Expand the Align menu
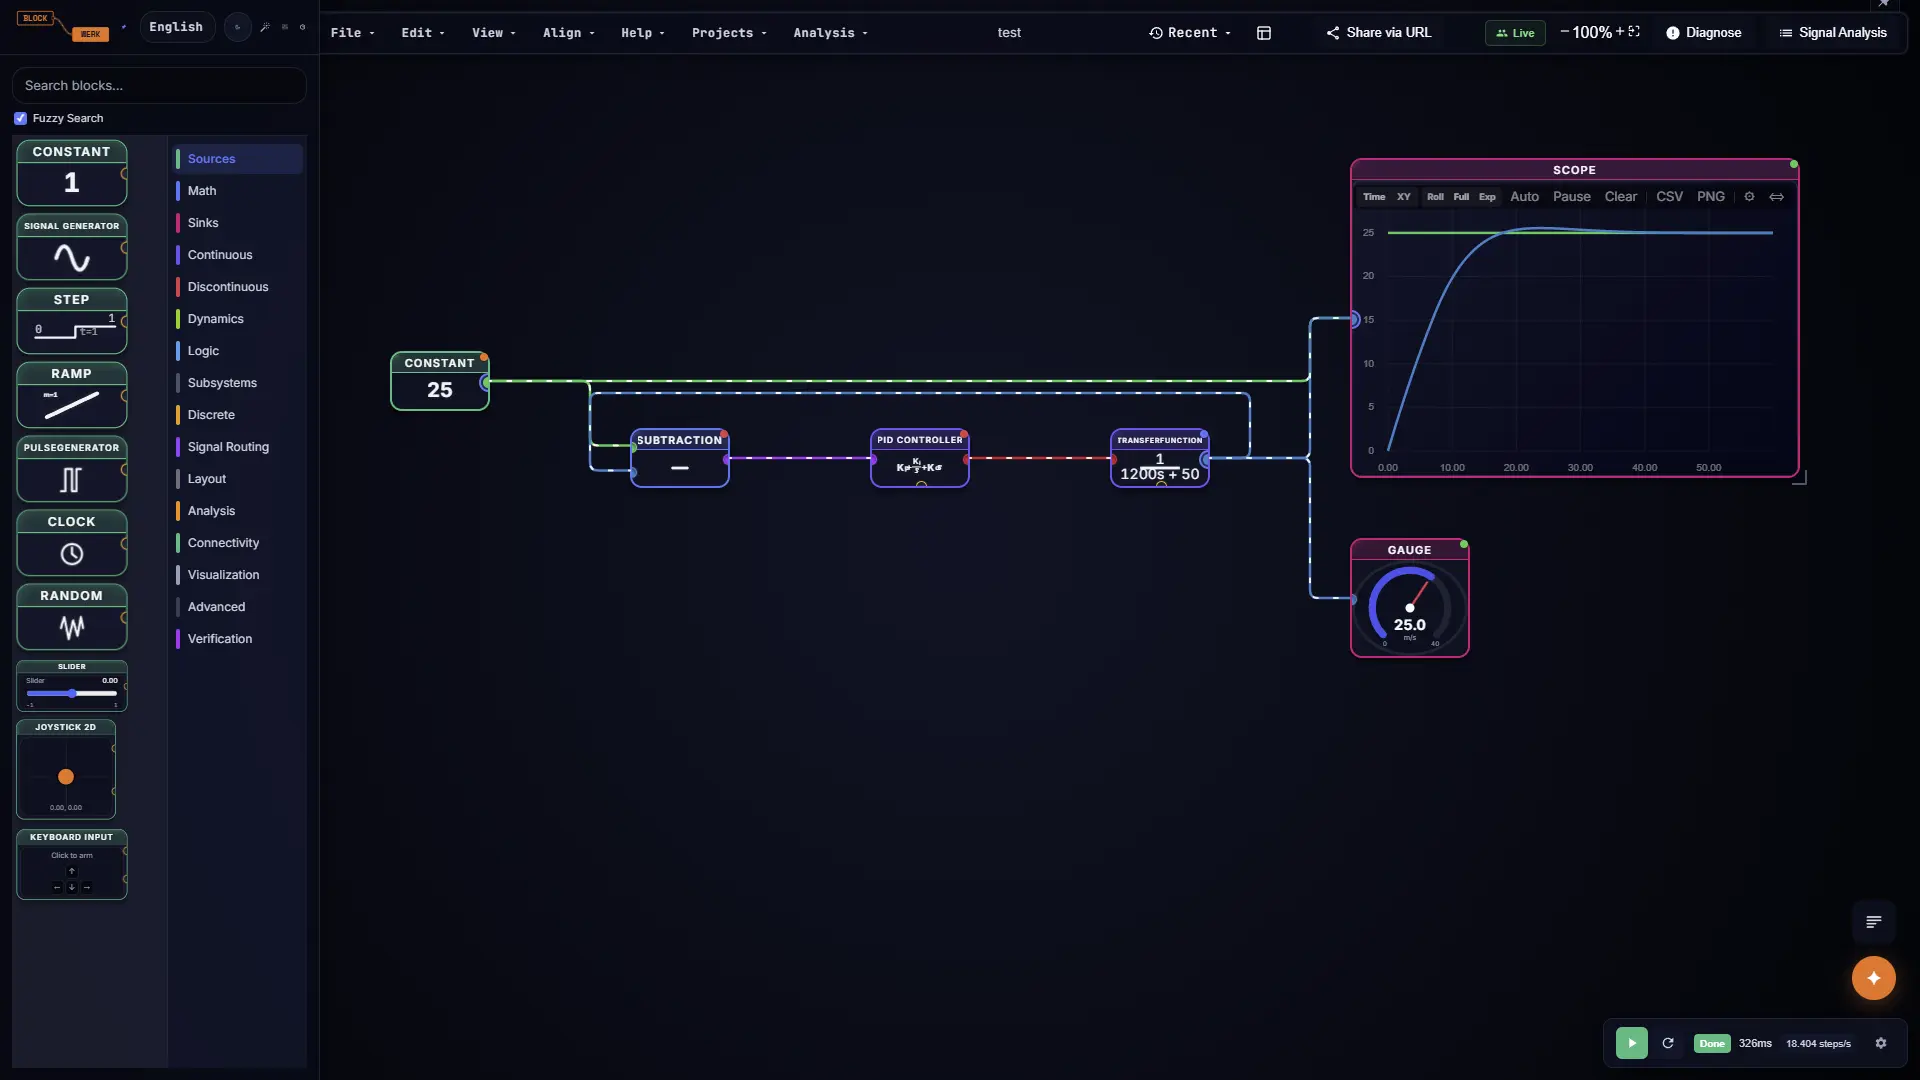 (568, 33)
